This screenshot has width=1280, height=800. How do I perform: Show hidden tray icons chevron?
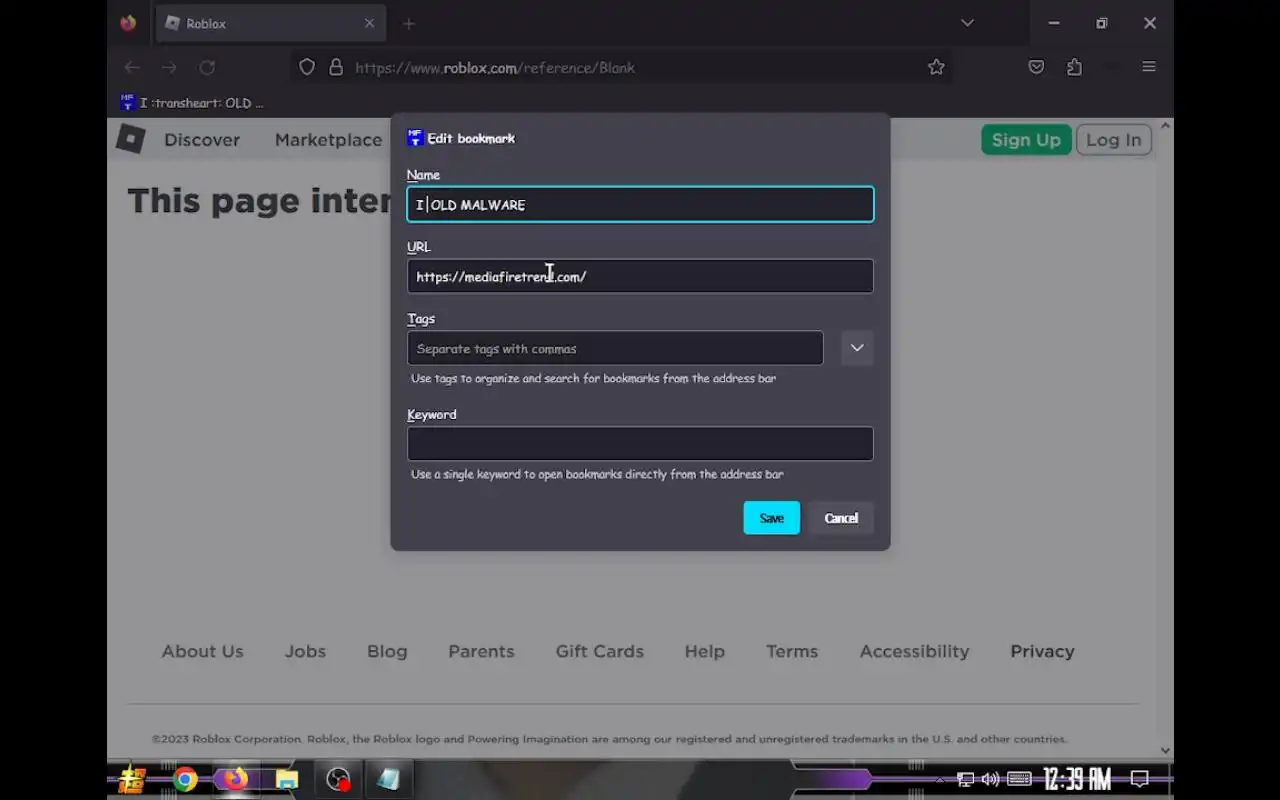(939, 780)
